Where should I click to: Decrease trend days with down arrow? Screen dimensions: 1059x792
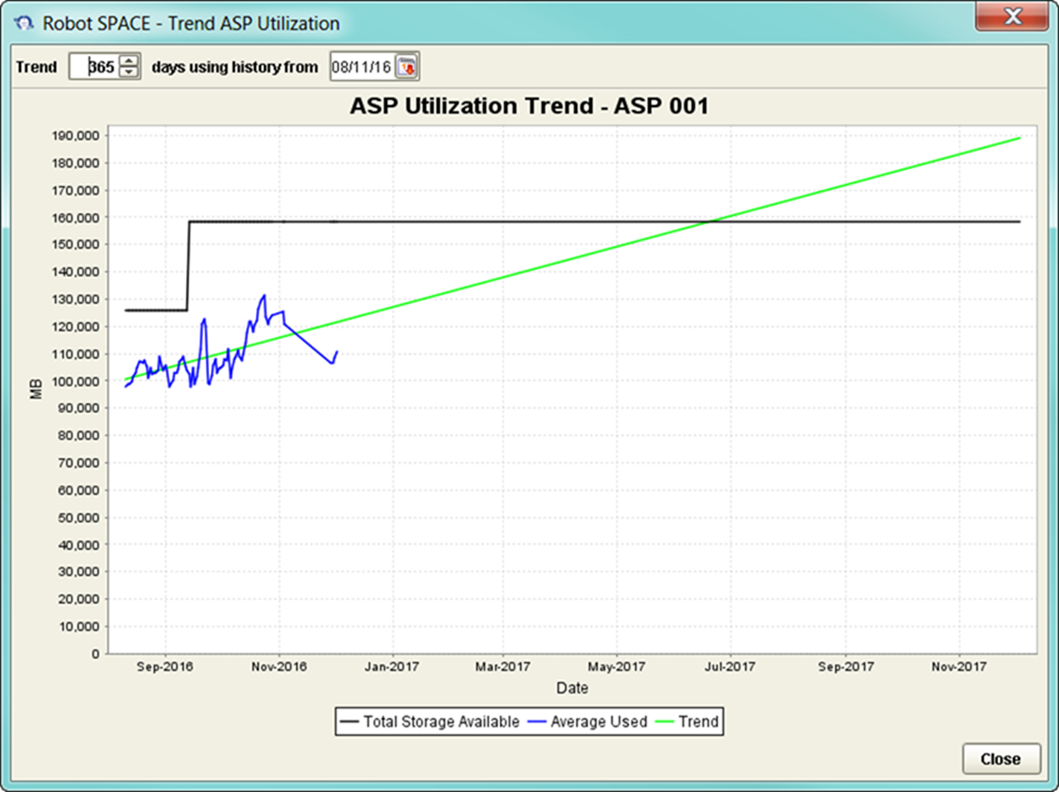(x=128, y=72)
